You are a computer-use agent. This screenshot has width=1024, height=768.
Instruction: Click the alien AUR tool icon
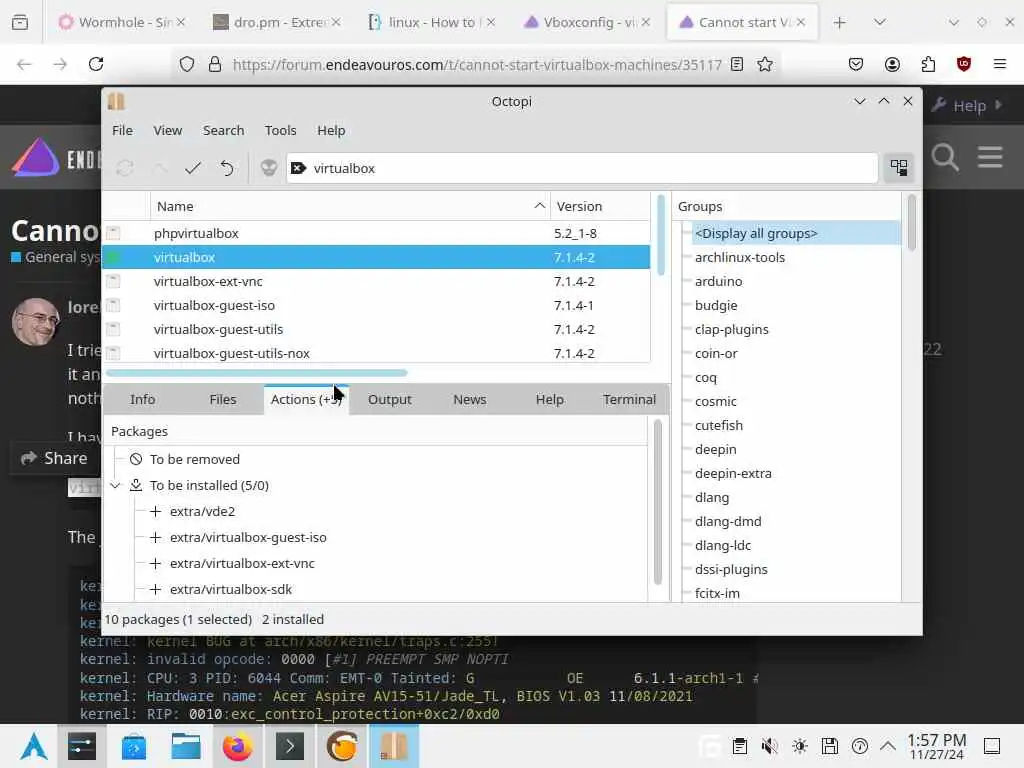pyautogui.click(x=268, y=168)
